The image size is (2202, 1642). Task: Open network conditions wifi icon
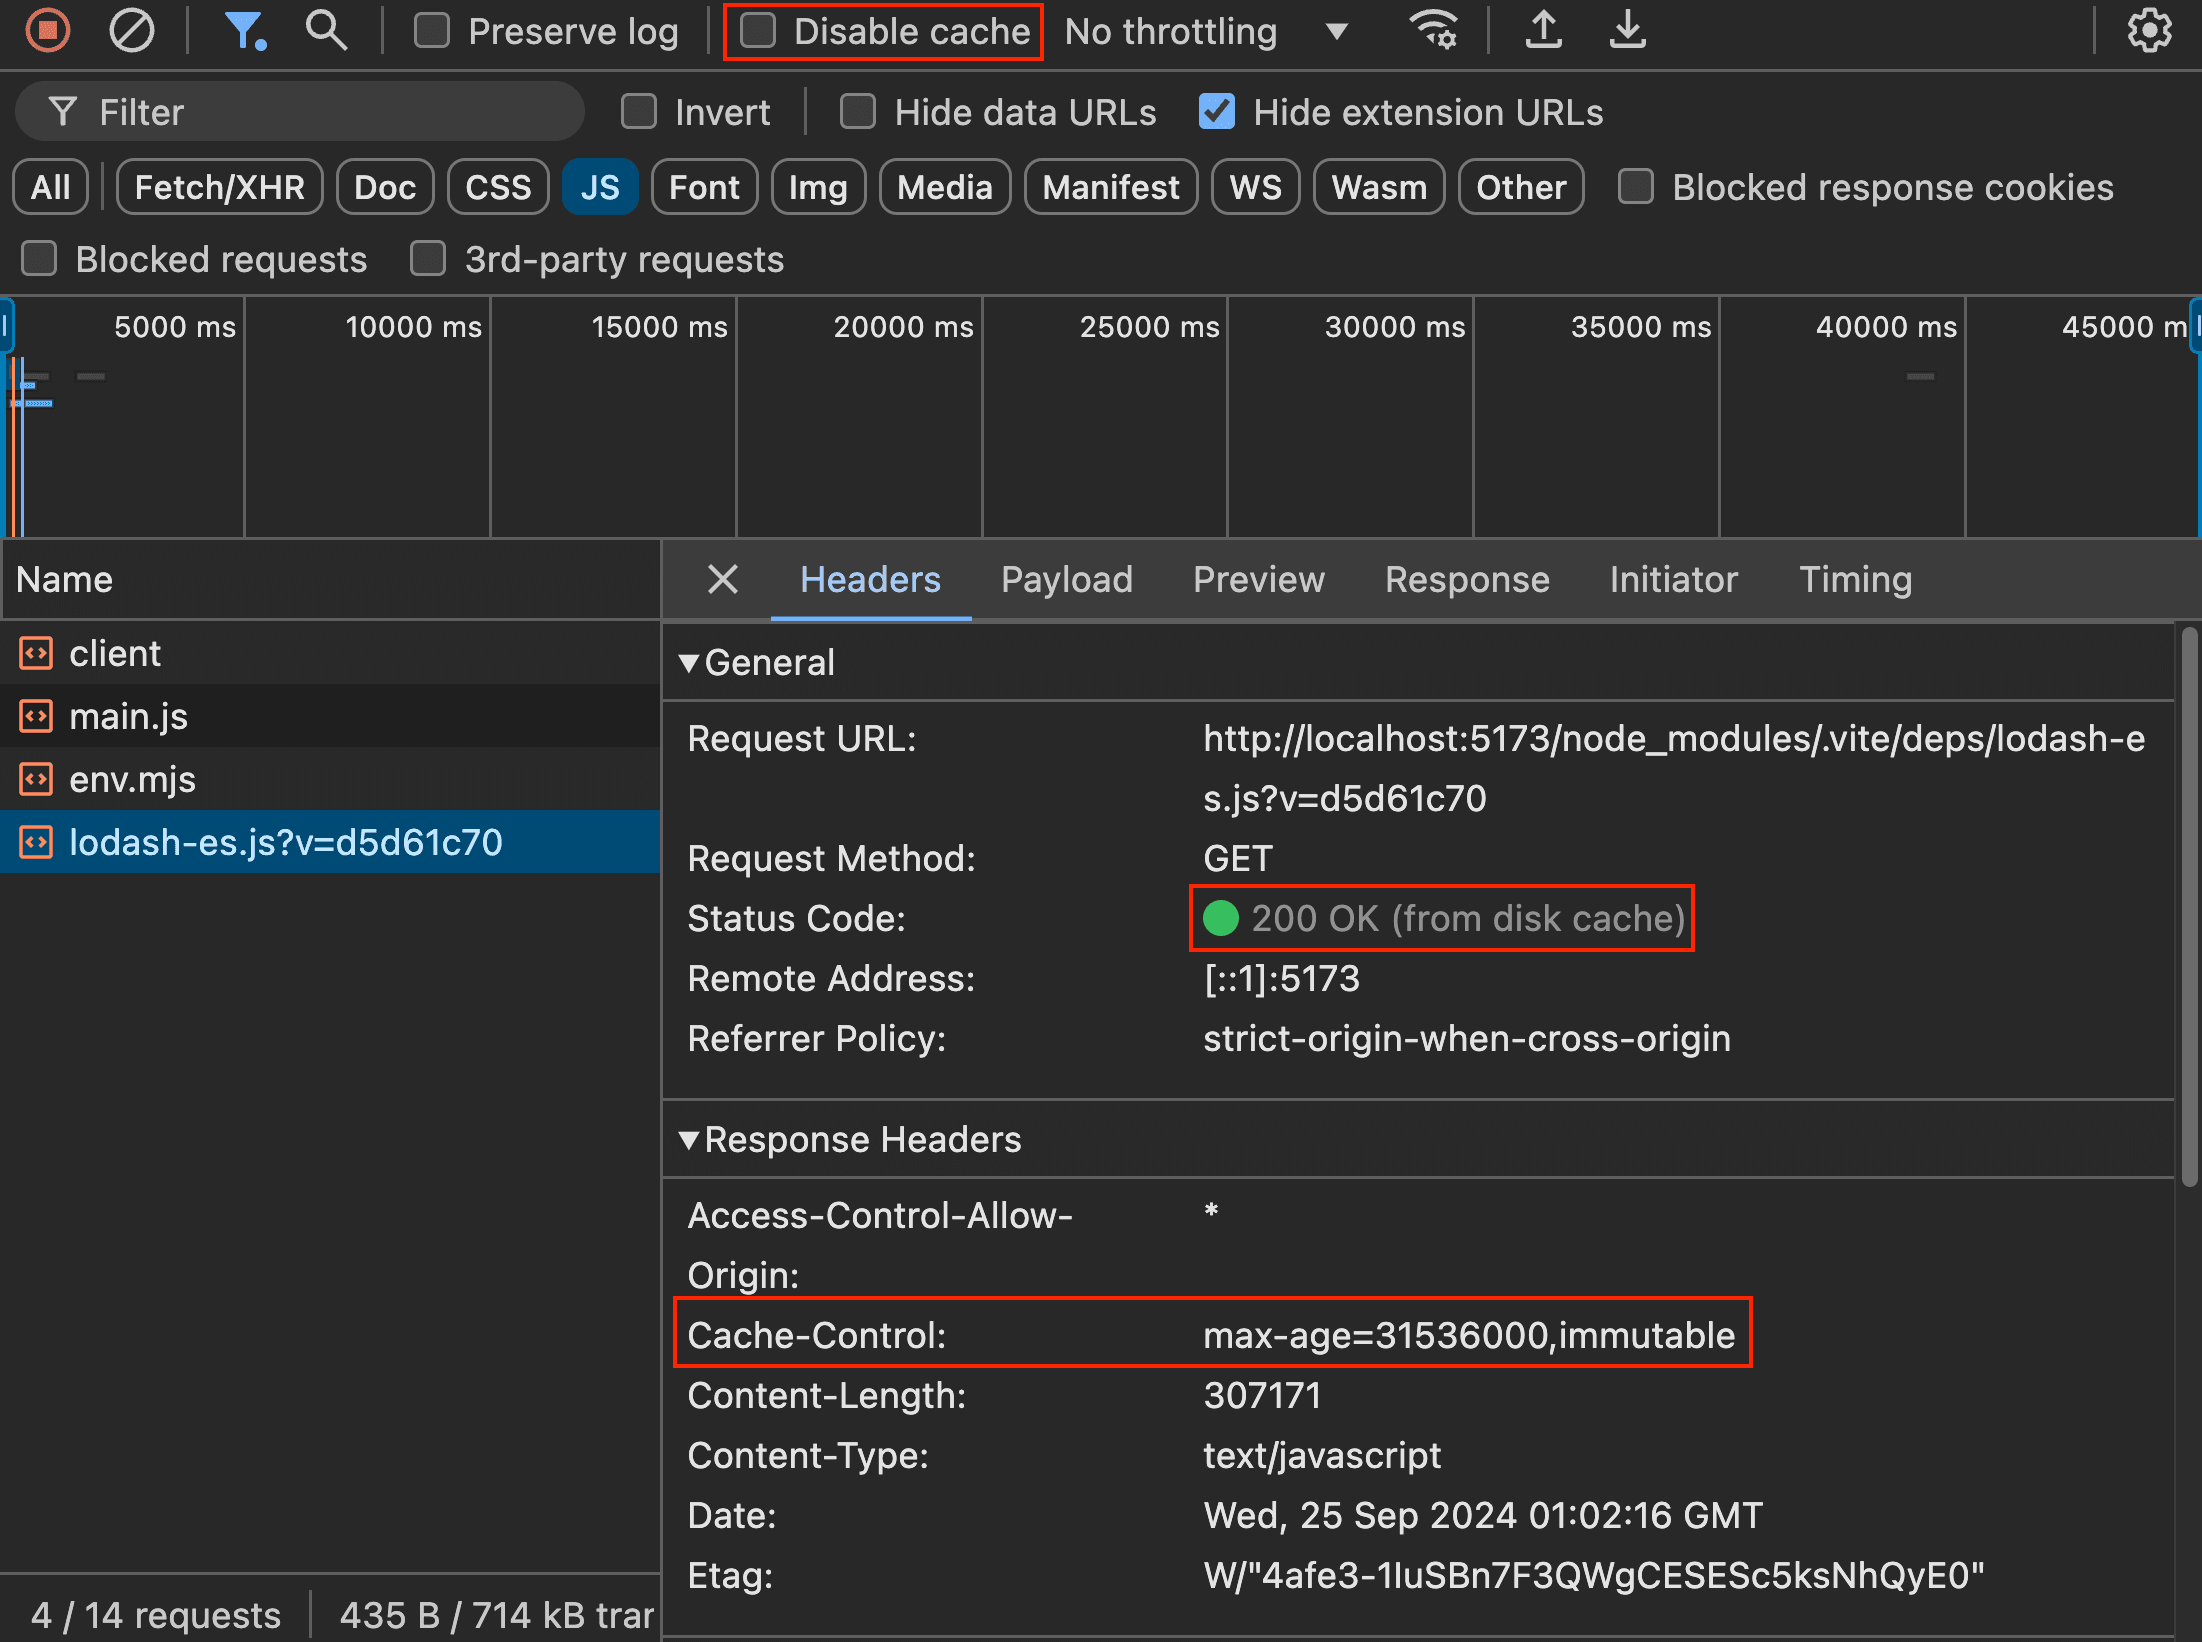1433,31
